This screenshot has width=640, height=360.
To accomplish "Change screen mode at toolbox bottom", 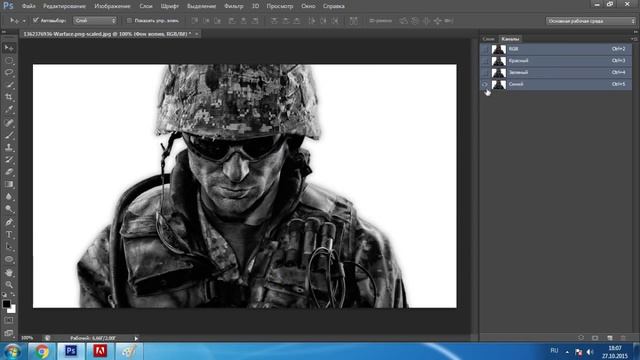I will click(x=9, y=333).
